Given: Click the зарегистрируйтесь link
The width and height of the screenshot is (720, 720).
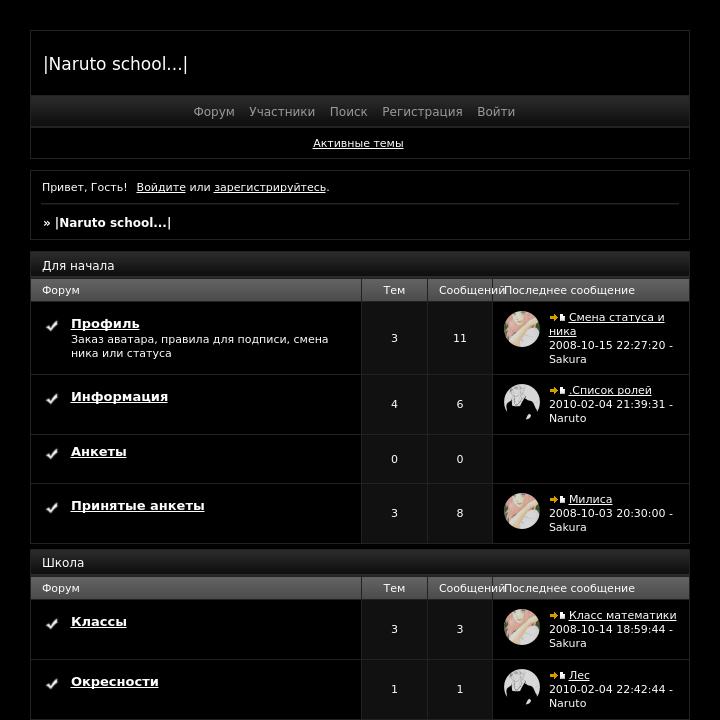Looking at the screenshot, I should [x=270, y=187].
